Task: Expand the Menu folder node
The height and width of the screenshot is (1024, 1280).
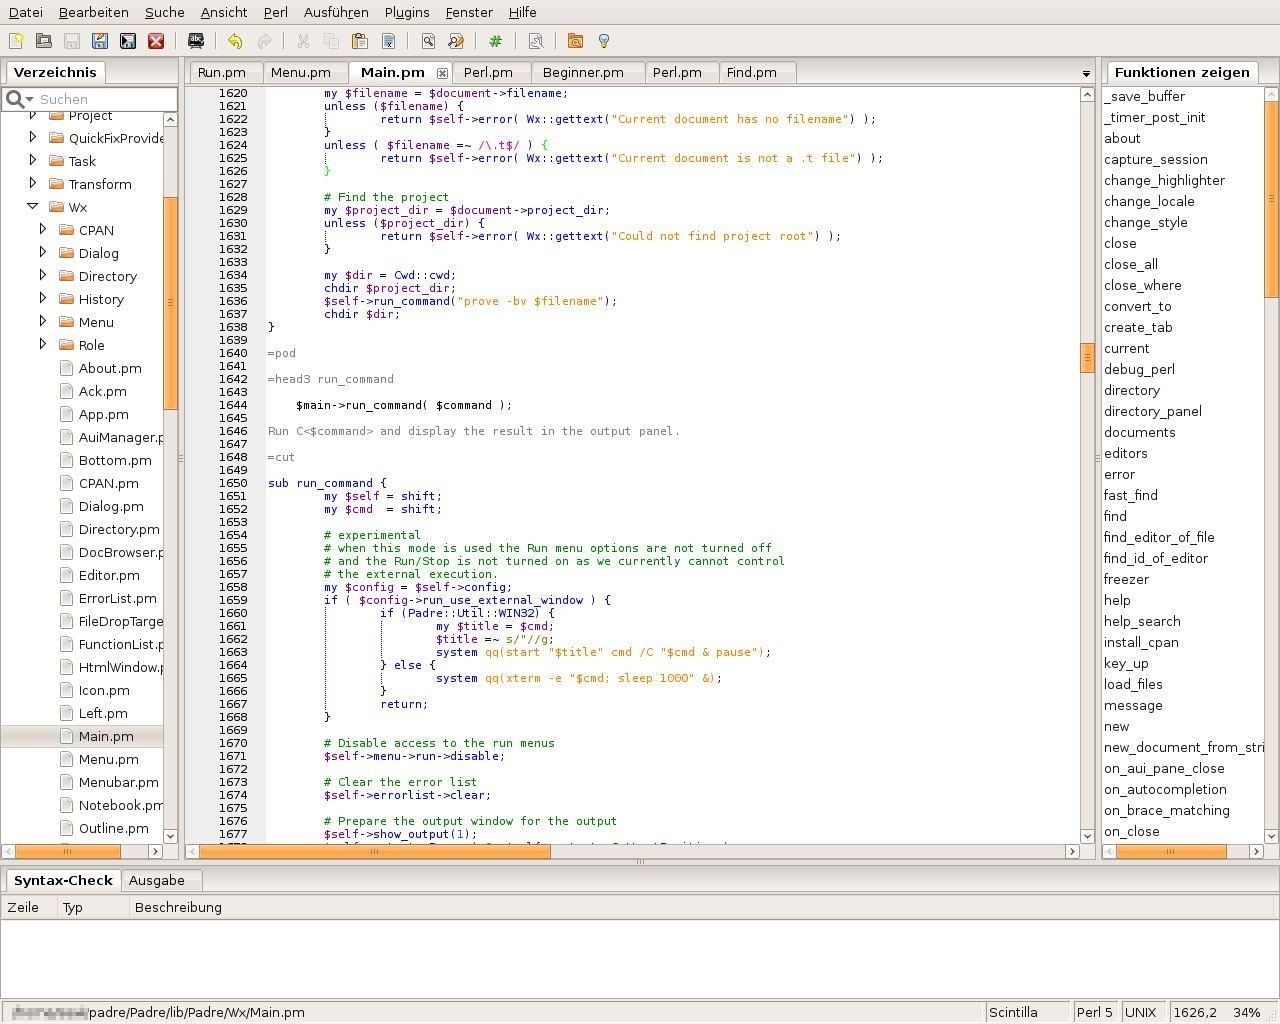Action: (x=43, y=321)
